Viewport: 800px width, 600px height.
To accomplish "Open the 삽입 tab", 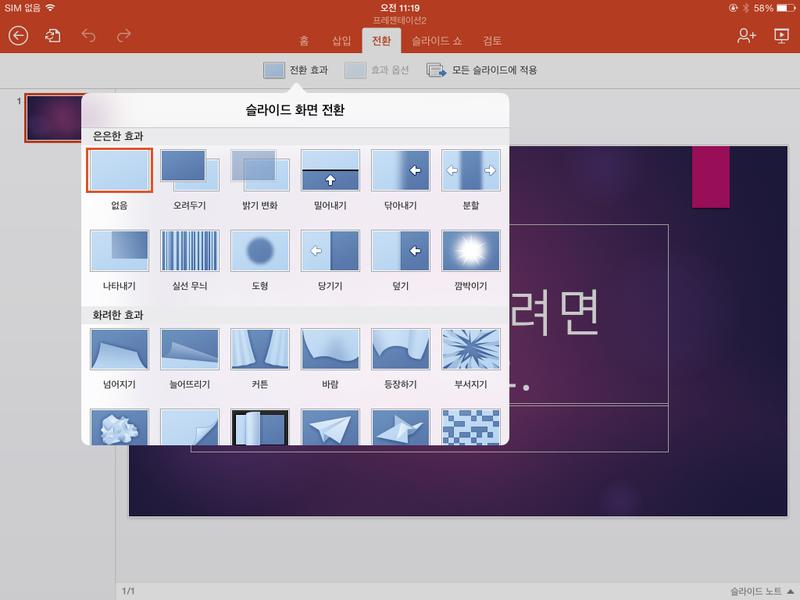I will point(342,41).
